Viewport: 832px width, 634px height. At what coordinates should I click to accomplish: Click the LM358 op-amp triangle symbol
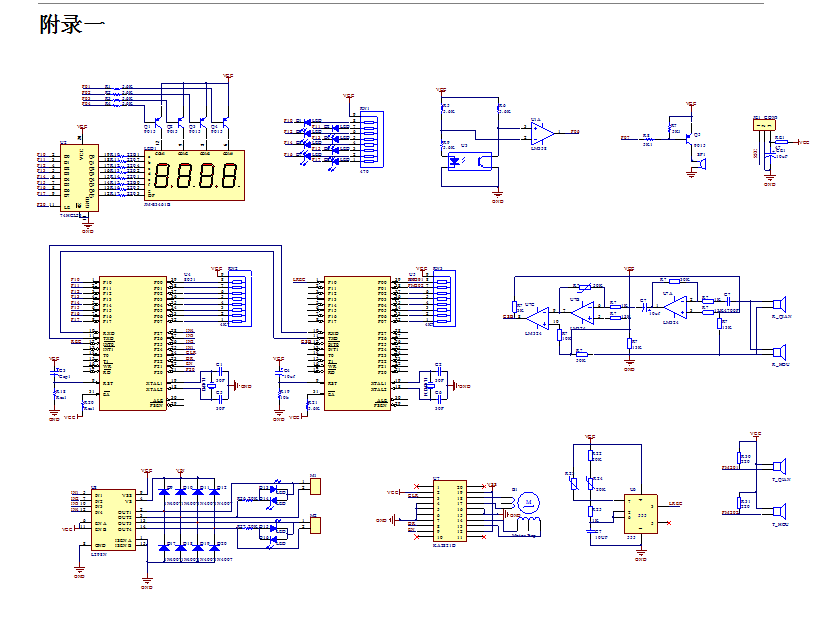point(541,130)
